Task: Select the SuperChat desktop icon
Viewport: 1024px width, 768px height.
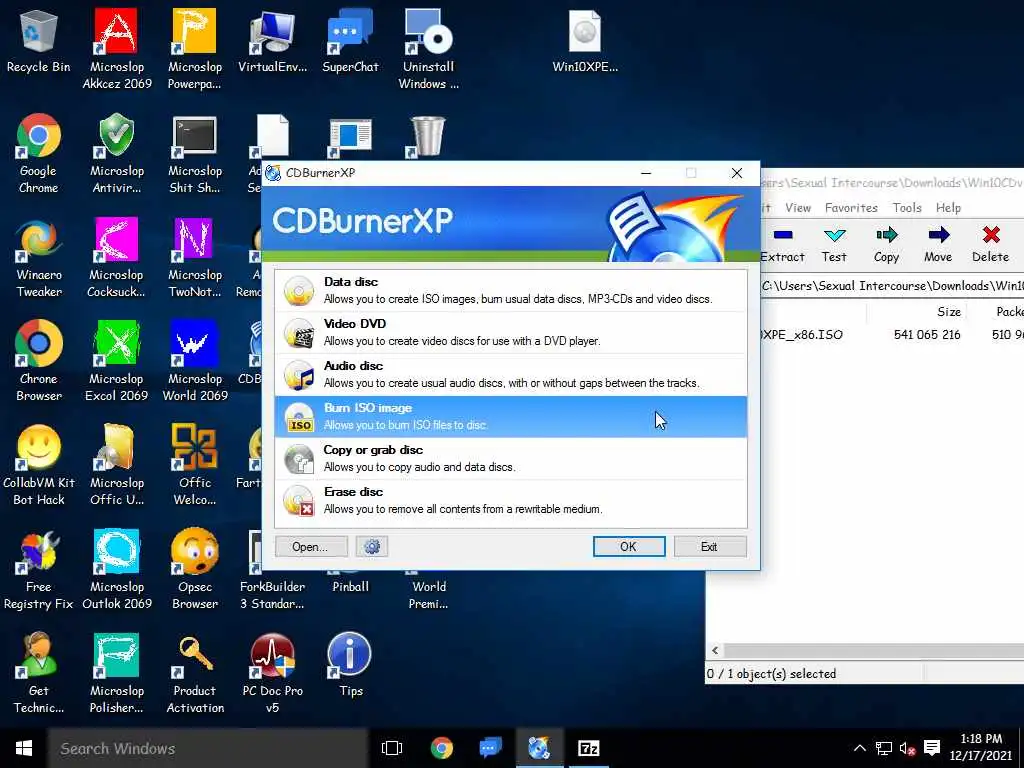Action: [351, 42]
